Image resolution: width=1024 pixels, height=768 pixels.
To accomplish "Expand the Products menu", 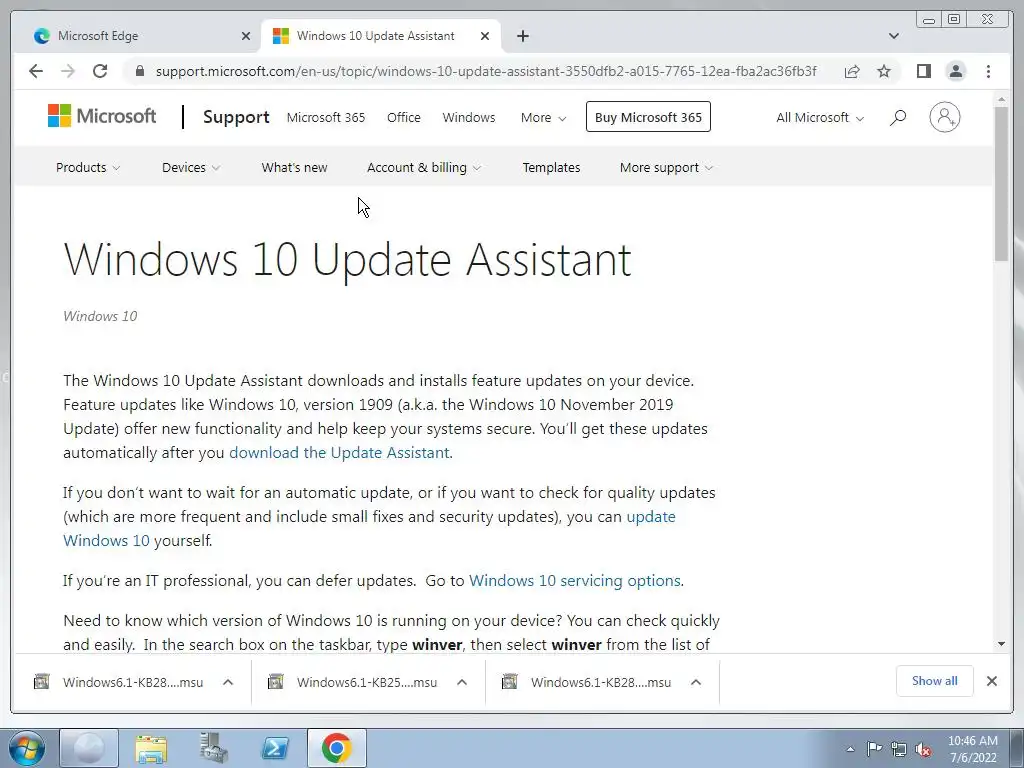I will tap(88, 167).
